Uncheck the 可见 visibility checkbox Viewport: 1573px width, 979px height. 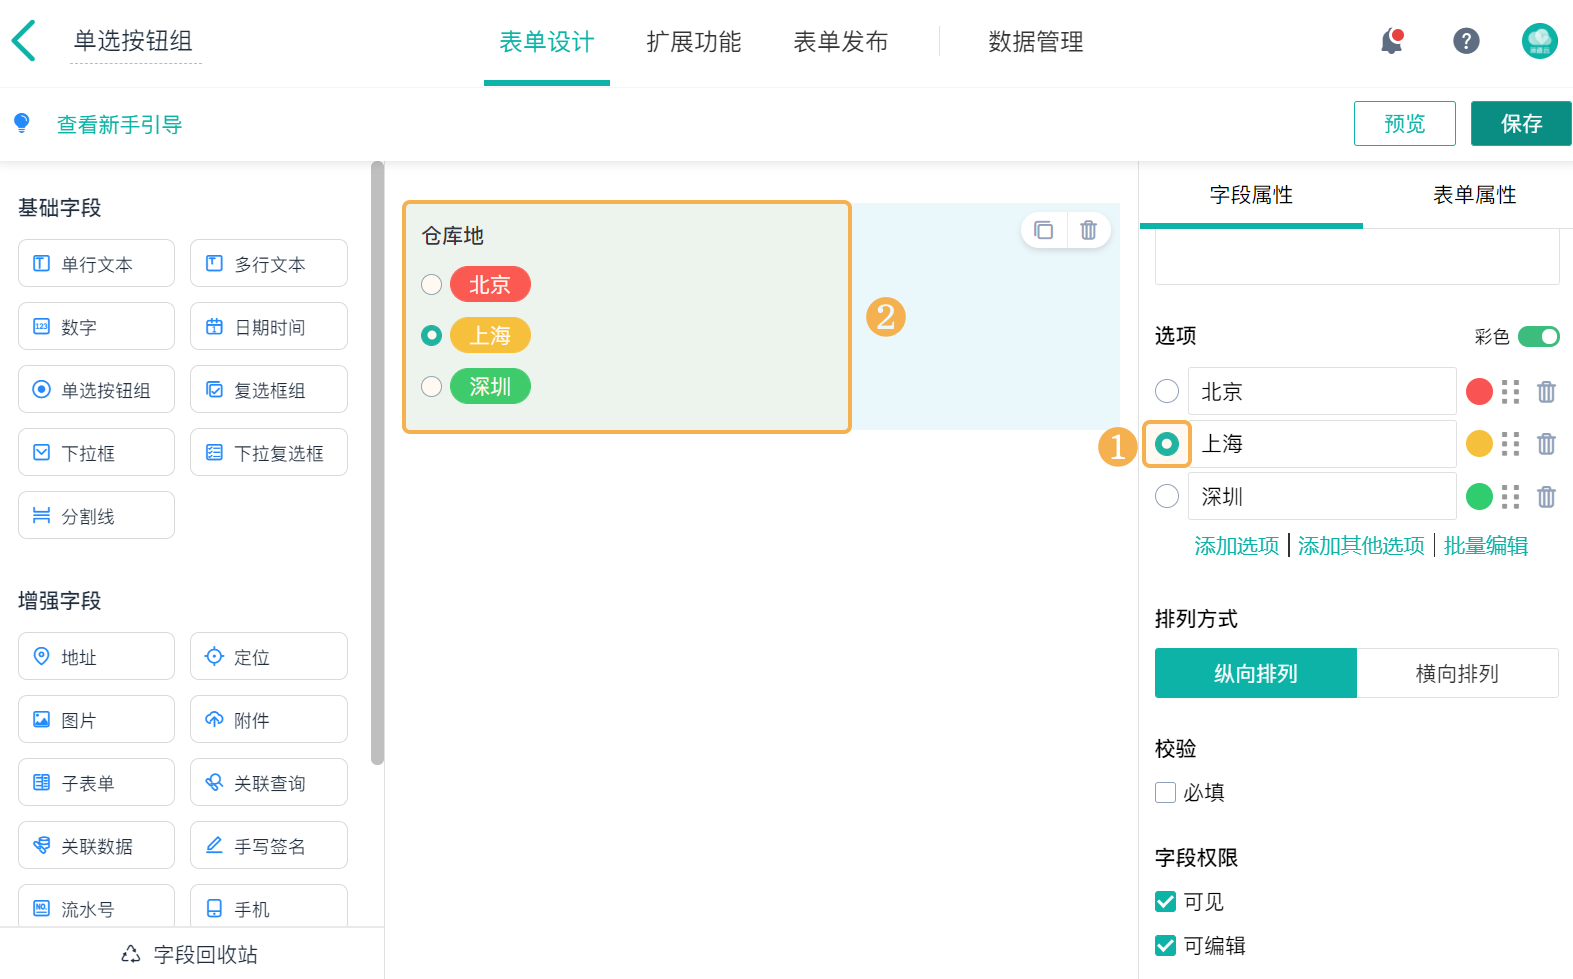pyautogui.click(x=1165, y=902)
